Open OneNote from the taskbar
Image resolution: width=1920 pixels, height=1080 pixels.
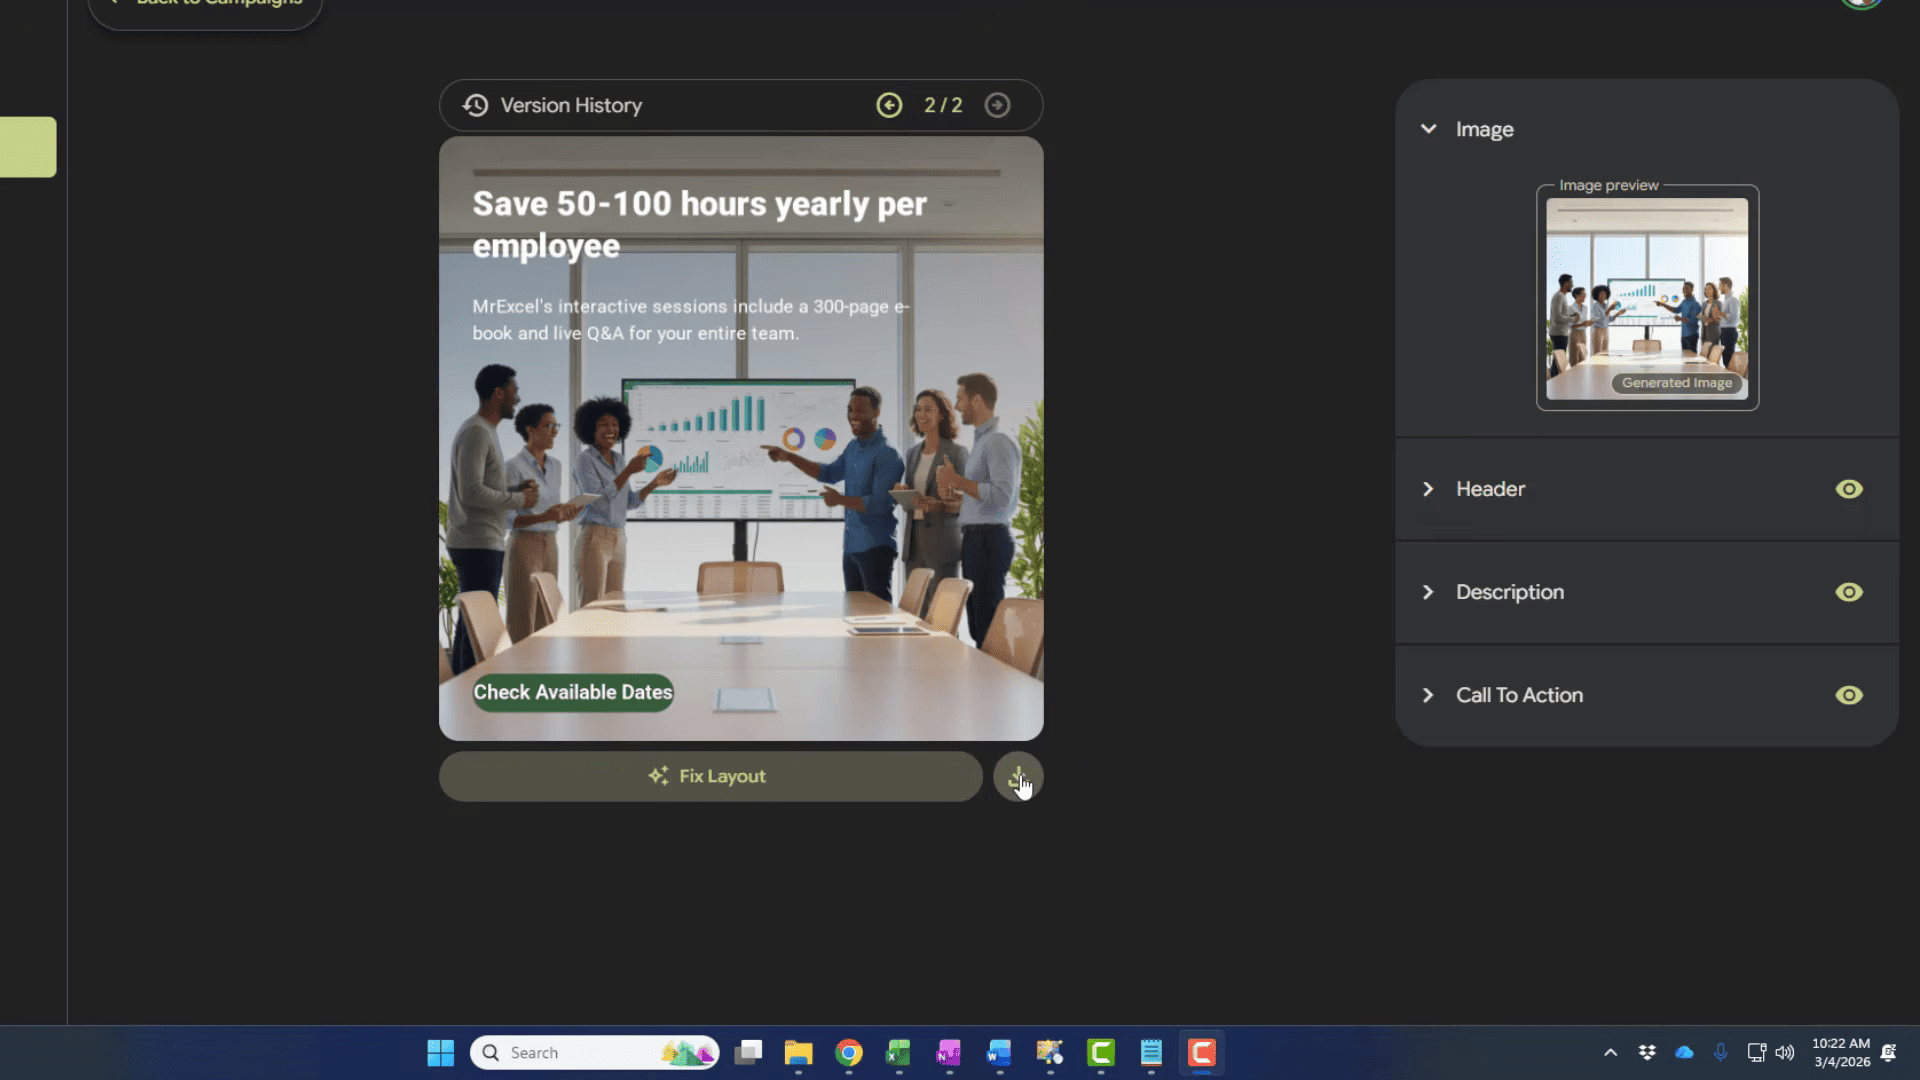coord(948,1052)
